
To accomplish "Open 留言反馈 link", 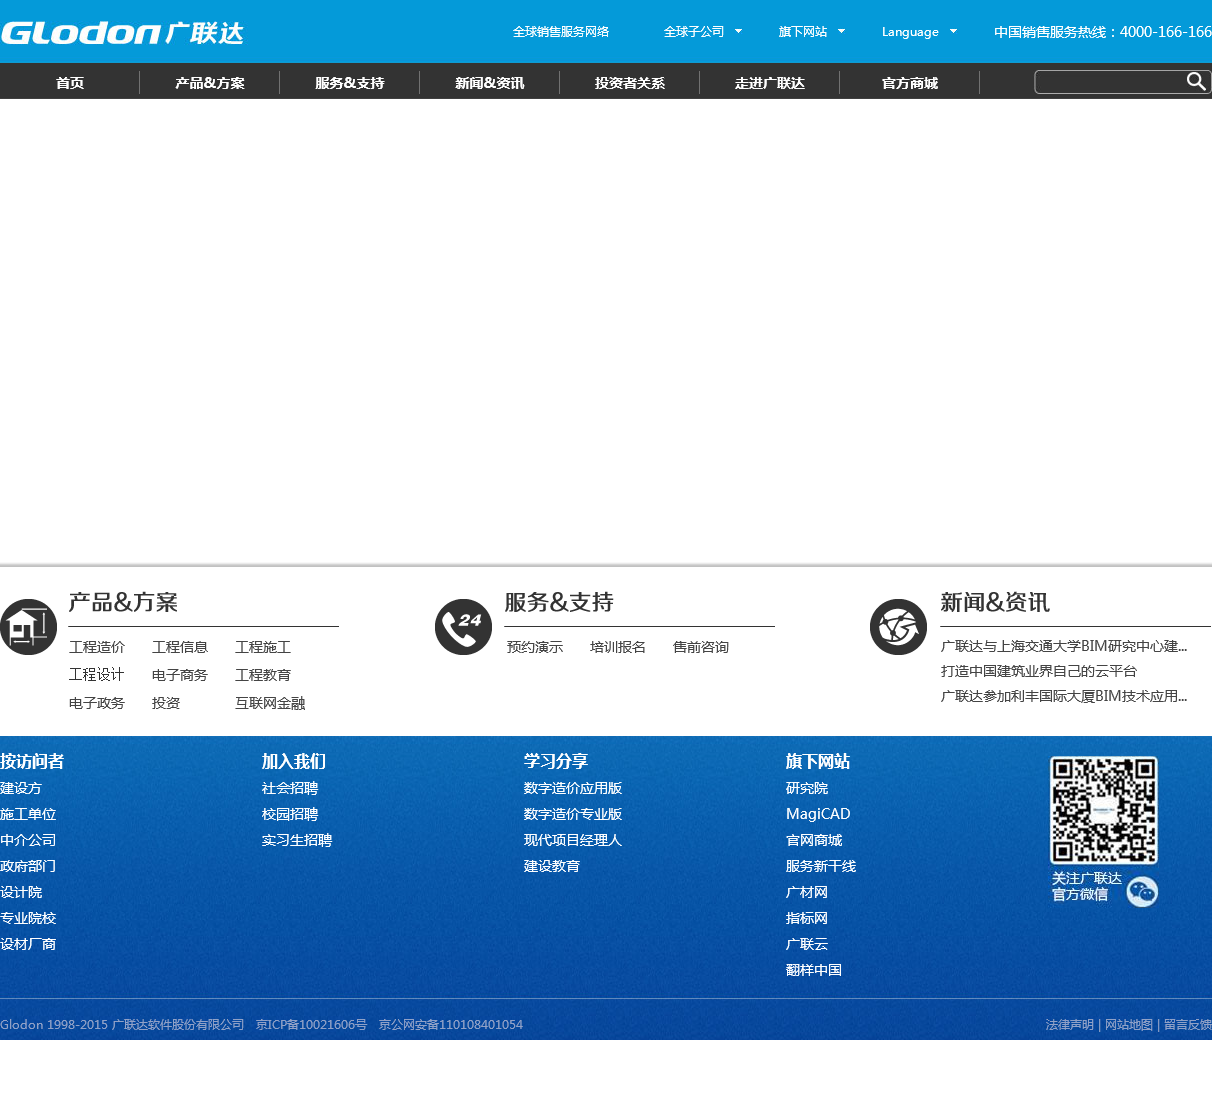I will click(x=1187, y=1025).
